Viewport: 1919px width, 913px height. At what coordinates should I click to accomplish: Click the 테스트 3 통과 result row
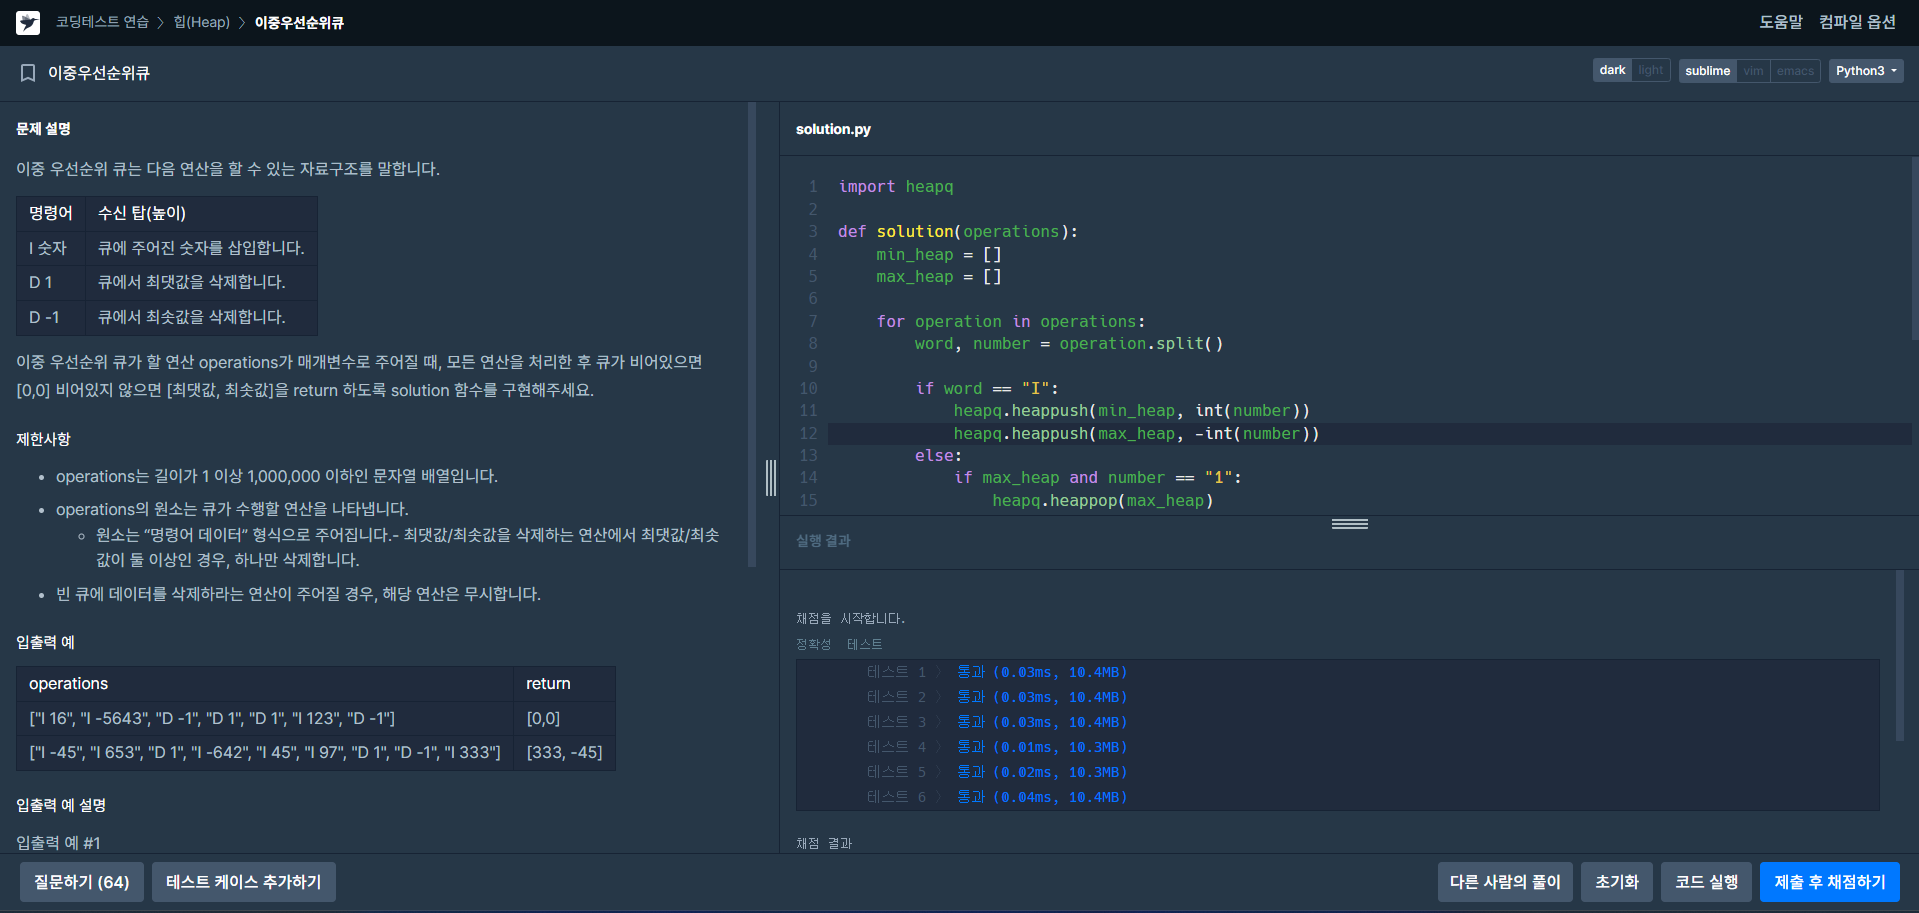pos(997,722)
